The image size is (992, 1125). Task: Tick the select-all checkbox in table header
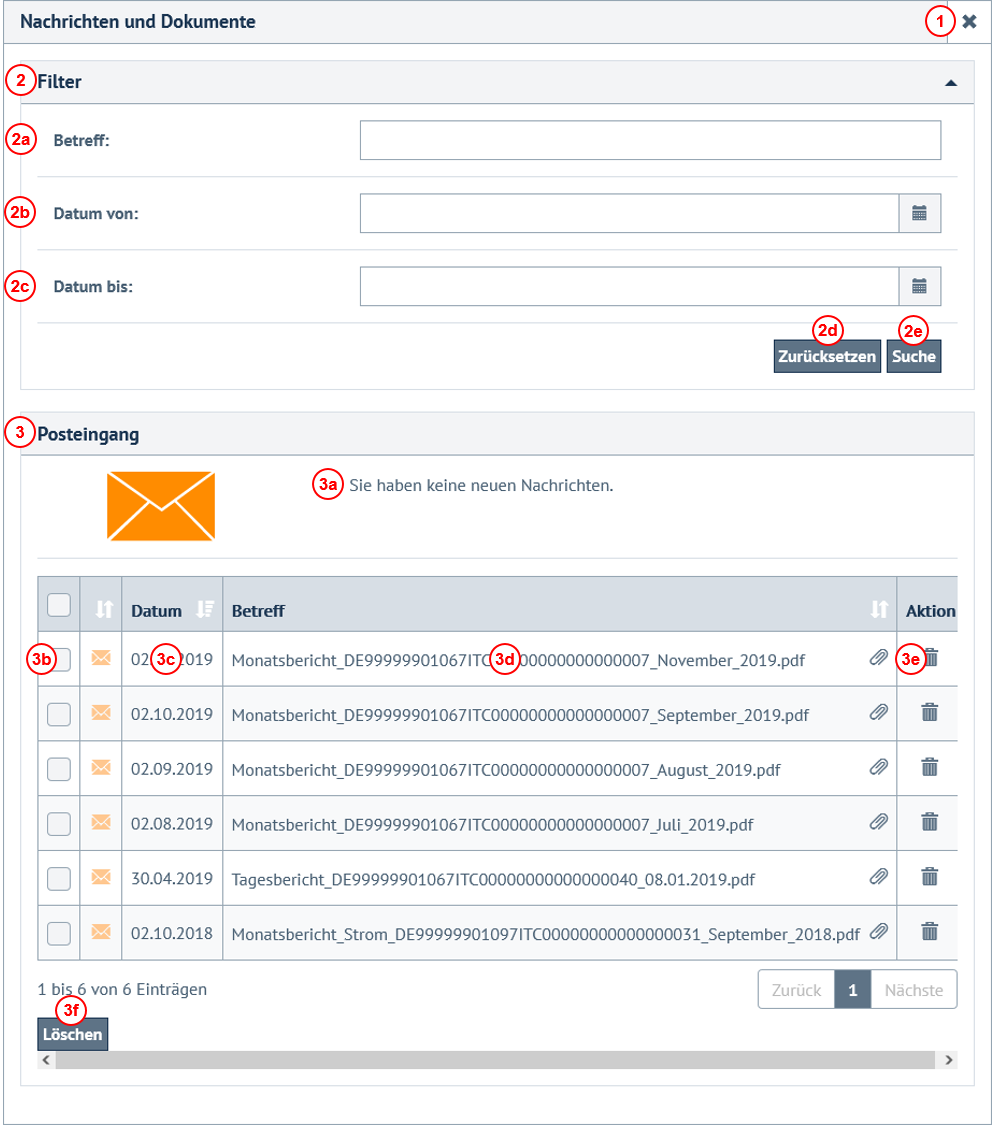[59, 604]
